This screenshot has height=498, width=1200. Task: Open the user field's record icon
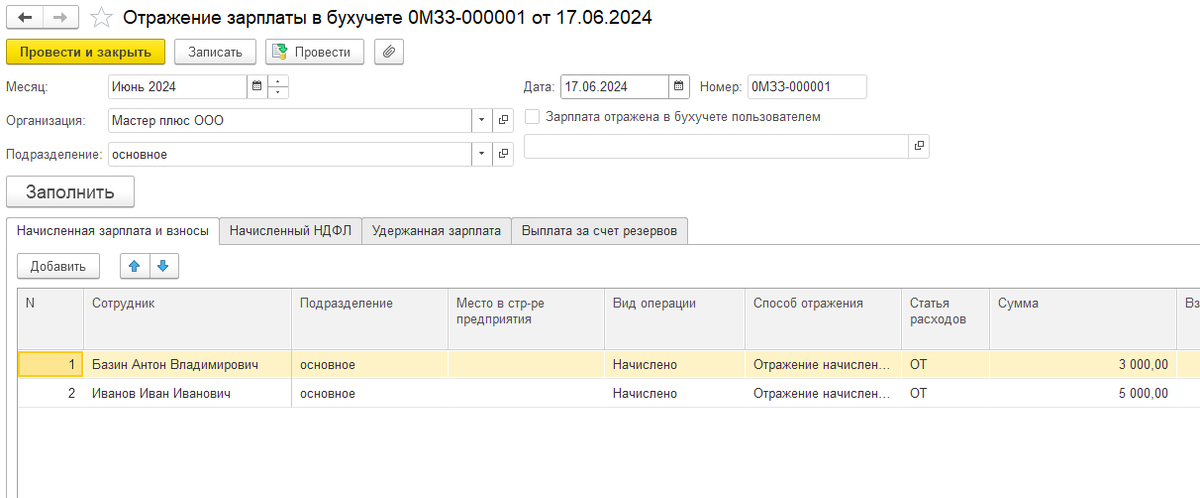[x=918, y=146]
